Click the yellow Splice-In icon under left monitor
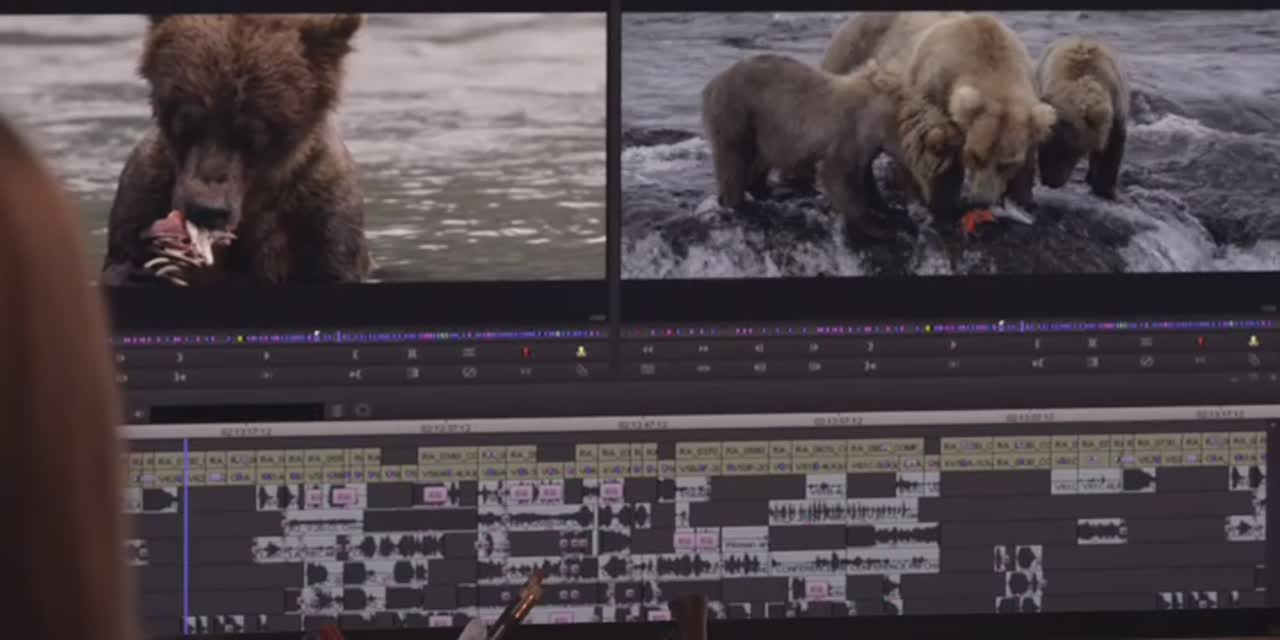 [581, 352]
